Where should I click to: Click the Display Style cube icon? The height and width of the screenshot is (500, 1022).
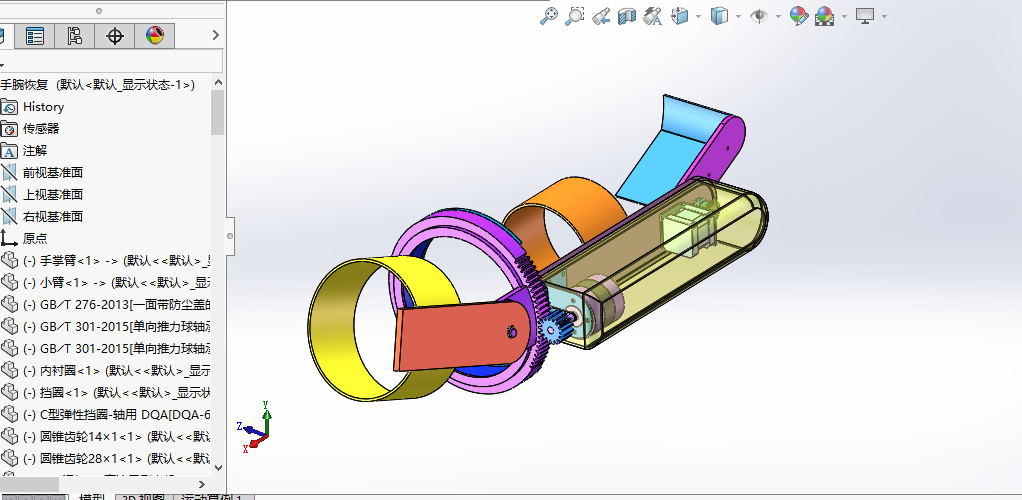719,16
